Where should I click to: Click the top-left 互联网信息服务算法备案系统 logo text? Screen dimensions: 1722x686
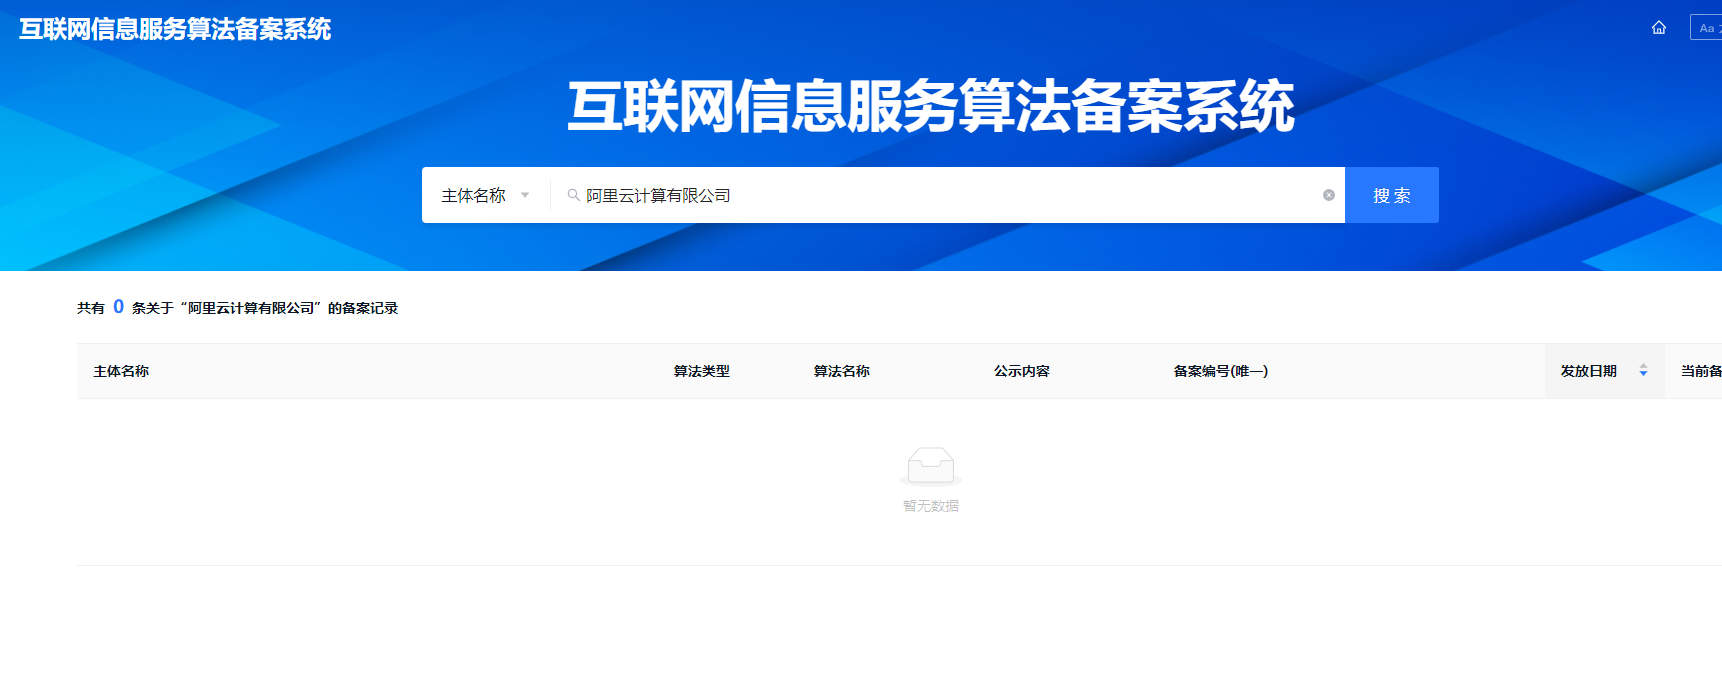point(175,29)
